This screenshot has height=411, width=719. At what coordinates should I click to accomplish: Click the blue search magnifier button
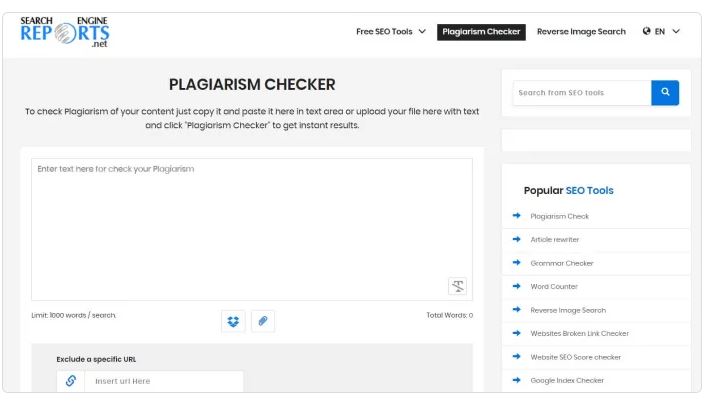(665, 93)
